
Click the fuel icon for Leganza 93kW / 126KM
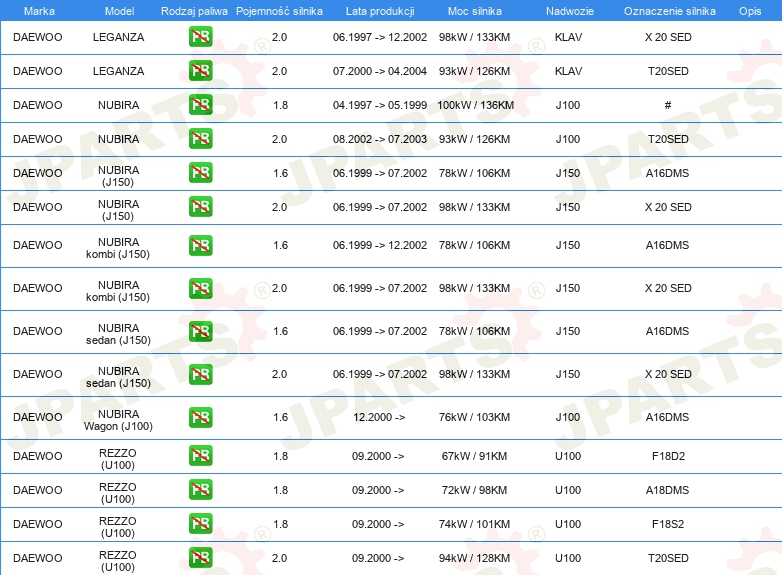pyautogui.click(x=200, y=71)
